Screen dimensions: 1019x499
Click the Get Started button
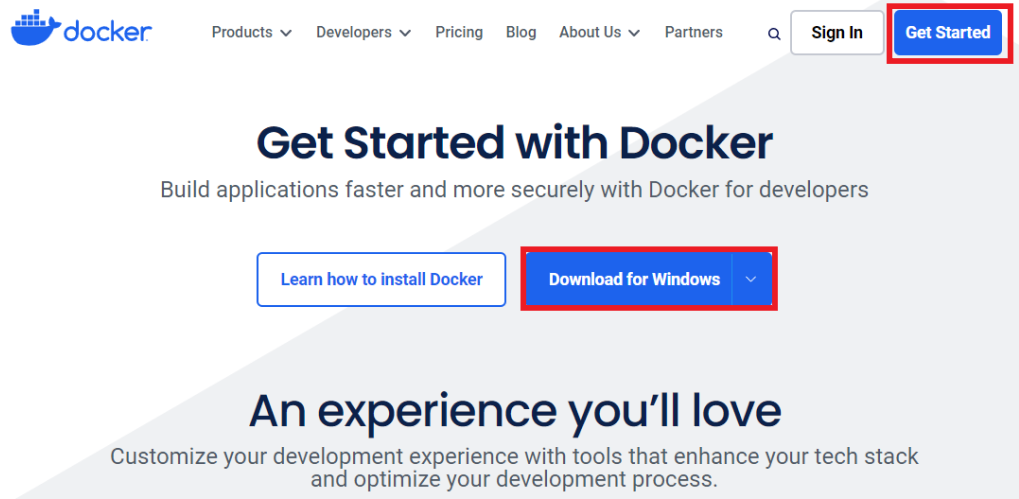948,32
